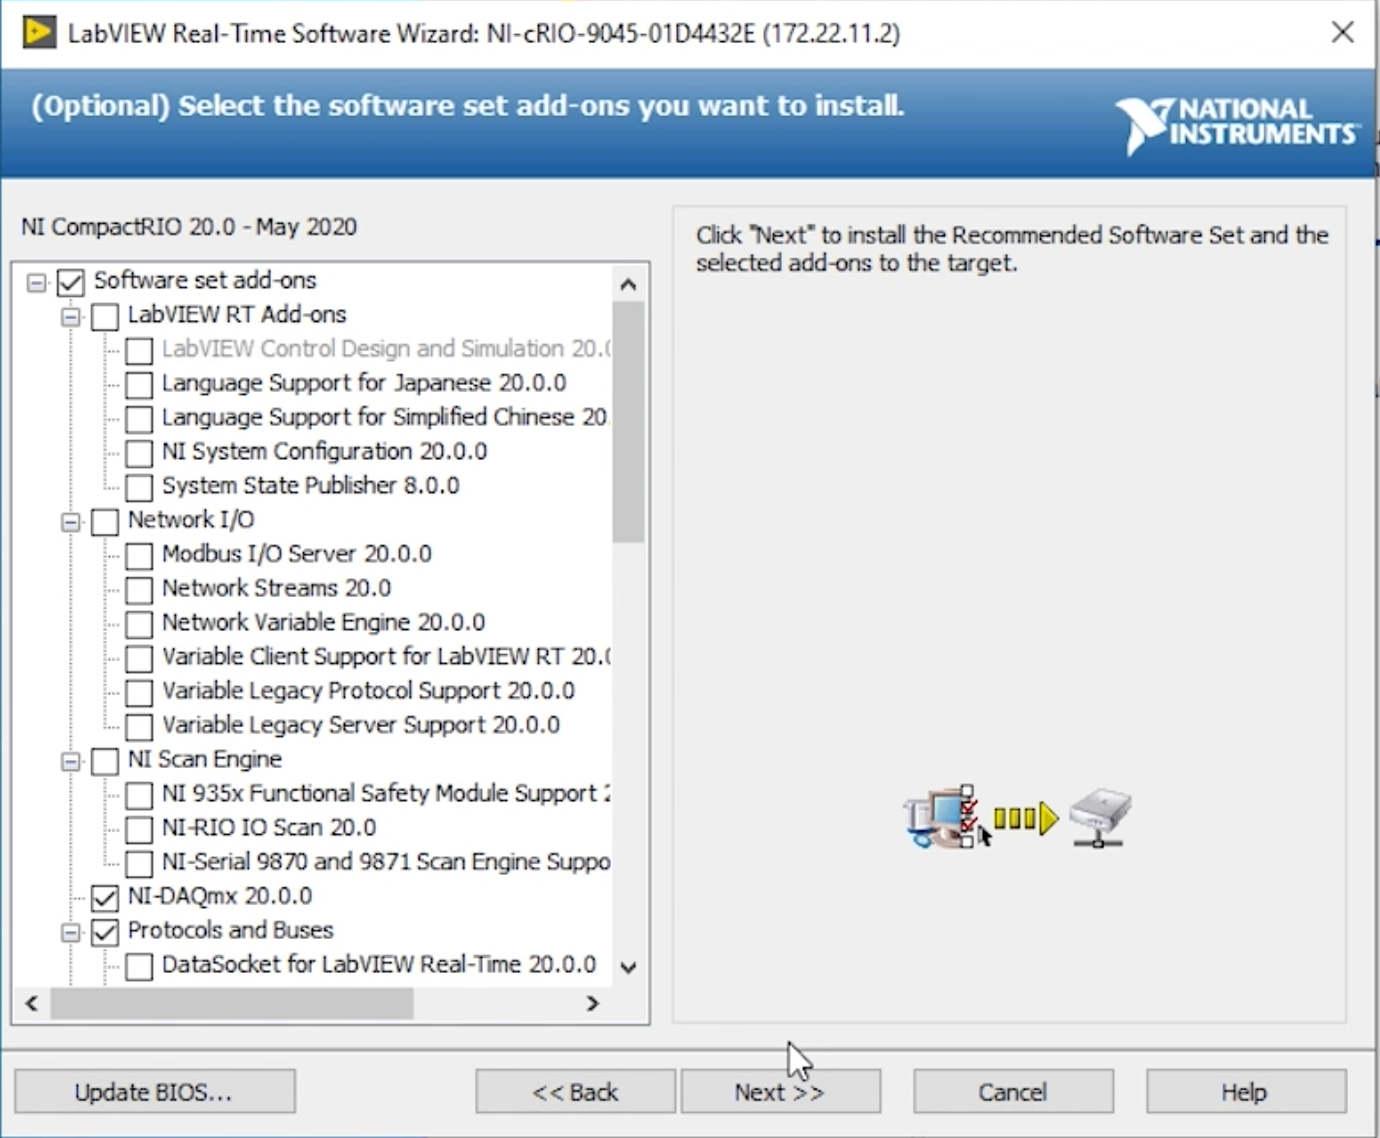Click the vertical scrollbar thumb in add-ons tree
This screenshot has height=1138, width=1380.
tap(628, 420)
